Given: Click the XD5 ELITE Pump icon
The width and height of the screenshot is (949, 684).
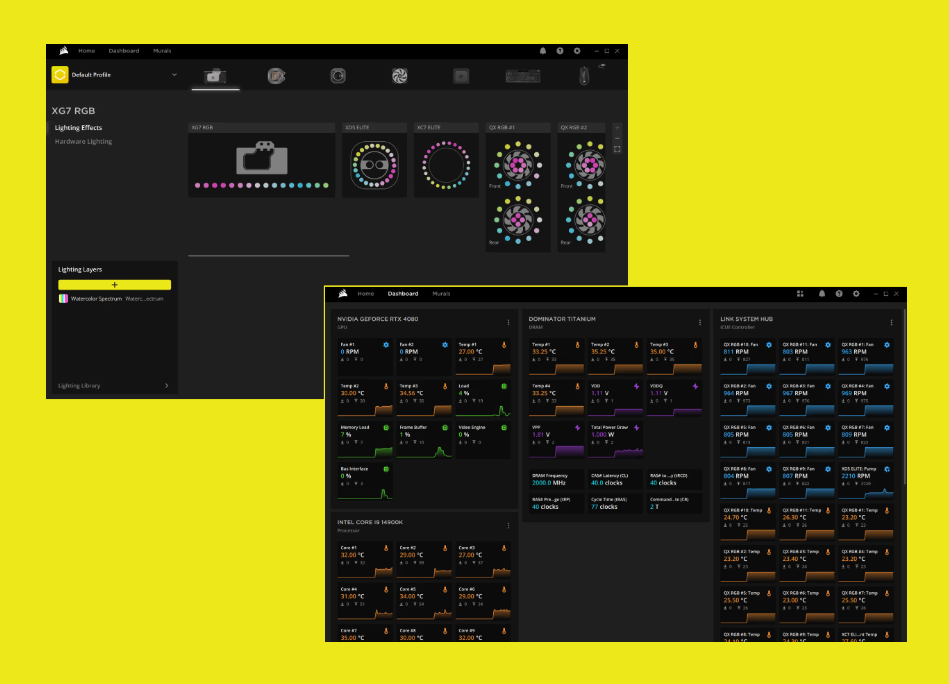Looking at the screenshot, I should [887, 469].
